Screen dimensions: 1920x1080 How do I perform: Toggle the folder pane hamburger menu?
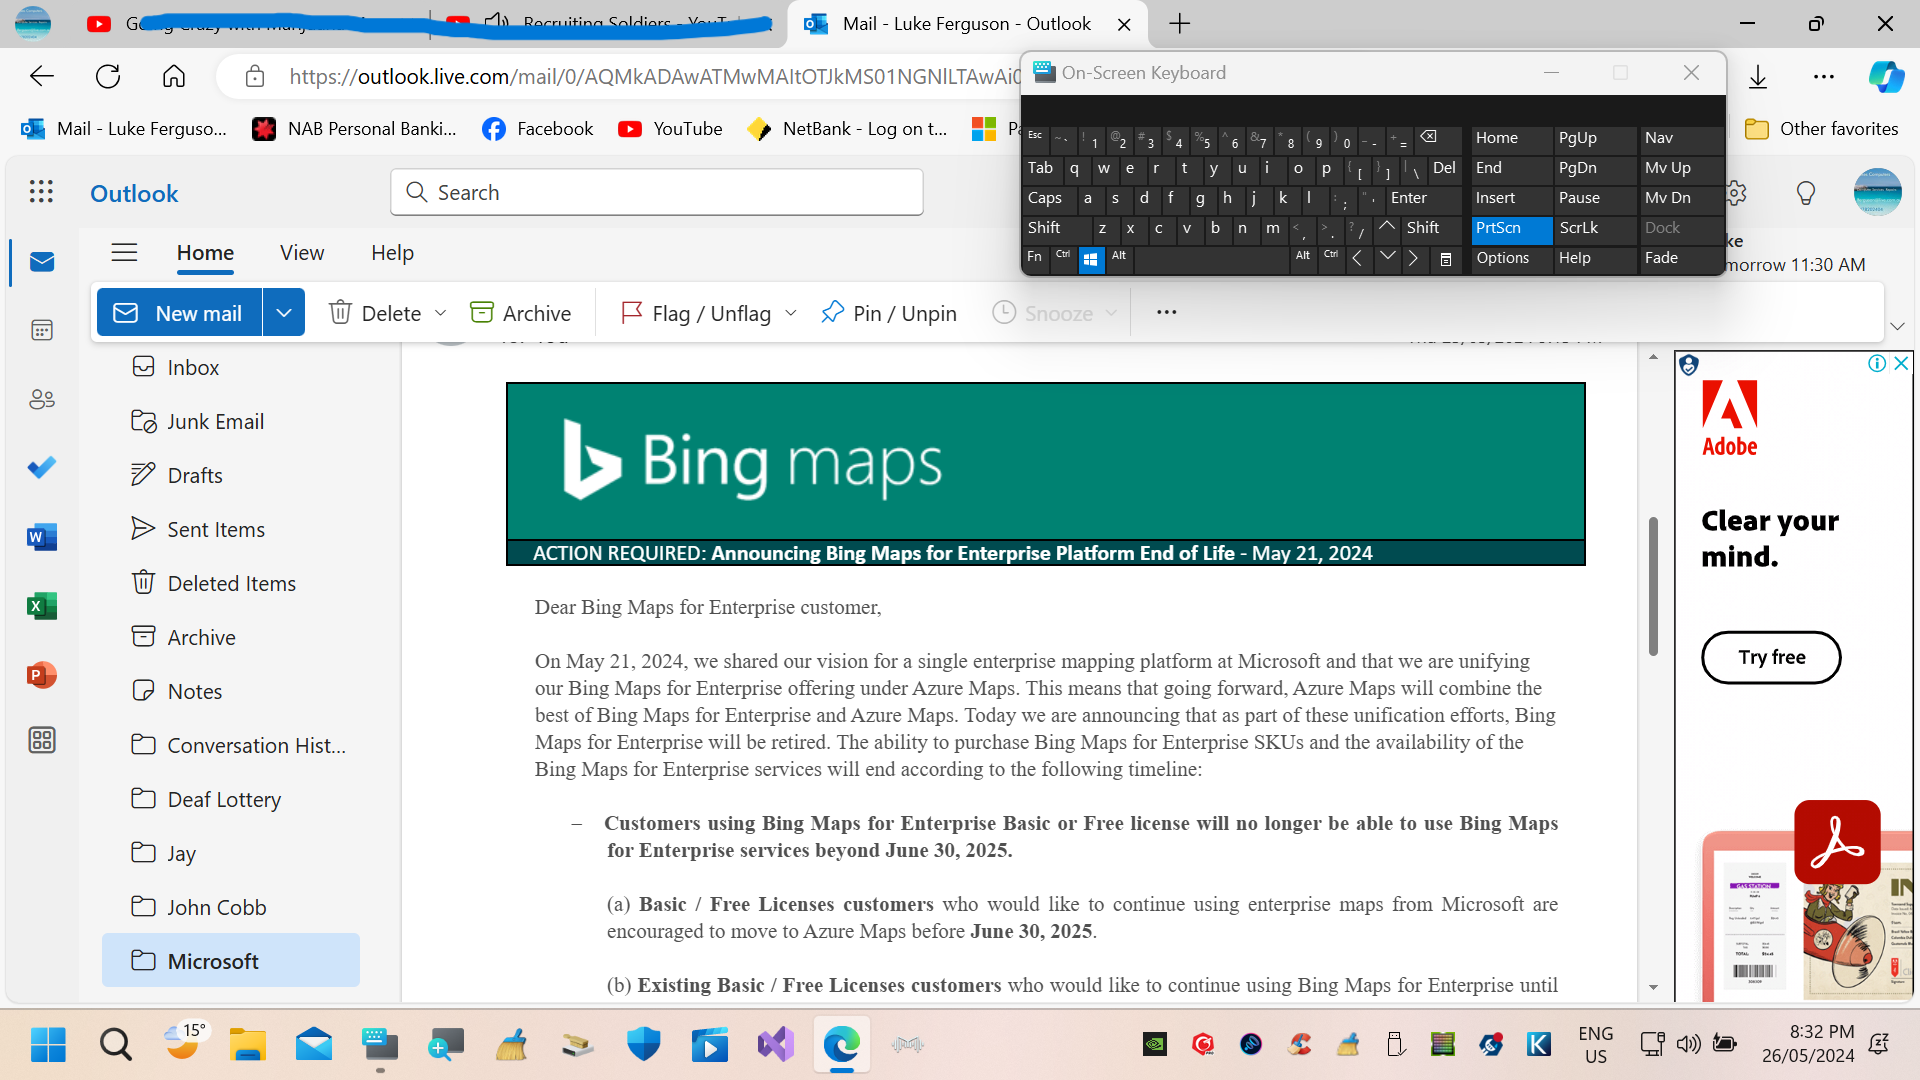point(124,253)
